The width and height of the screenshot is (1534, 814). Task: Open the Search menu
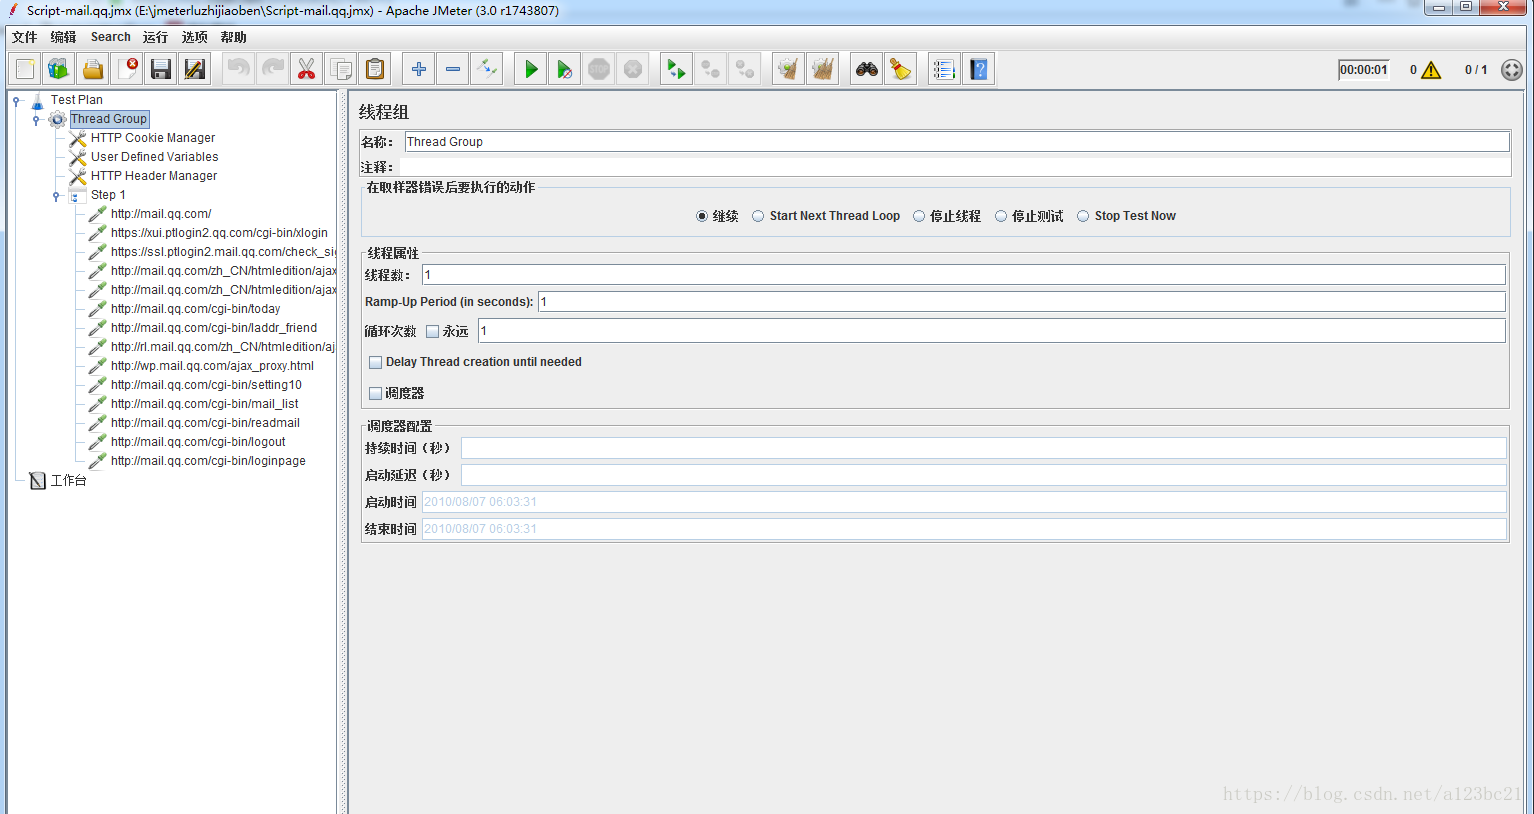point(110,37)
